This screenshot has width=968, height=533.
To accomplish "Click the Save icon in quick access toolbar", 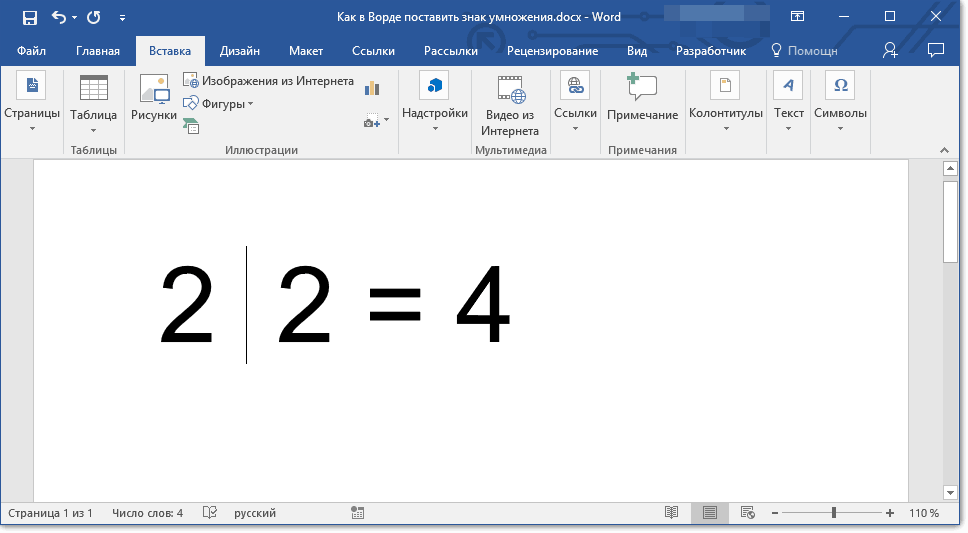I will [29, 17].
